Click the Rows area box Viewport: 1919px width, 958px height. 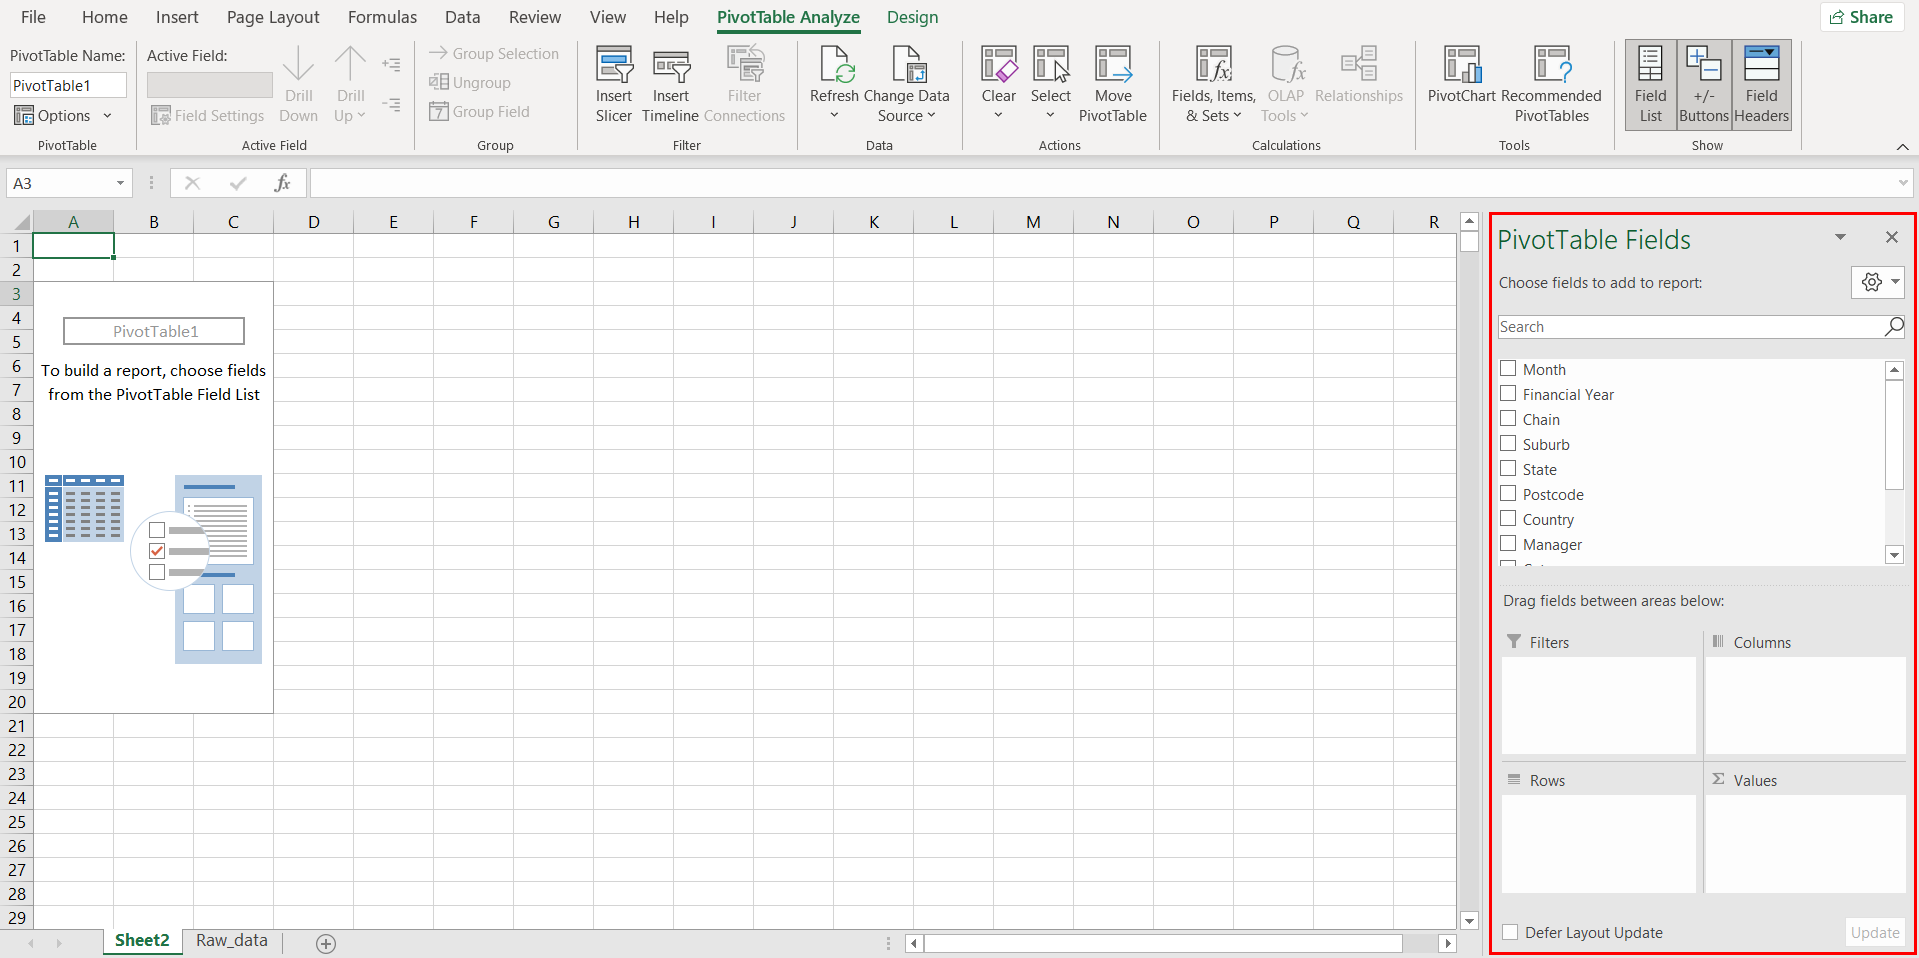pos(1599,843)
